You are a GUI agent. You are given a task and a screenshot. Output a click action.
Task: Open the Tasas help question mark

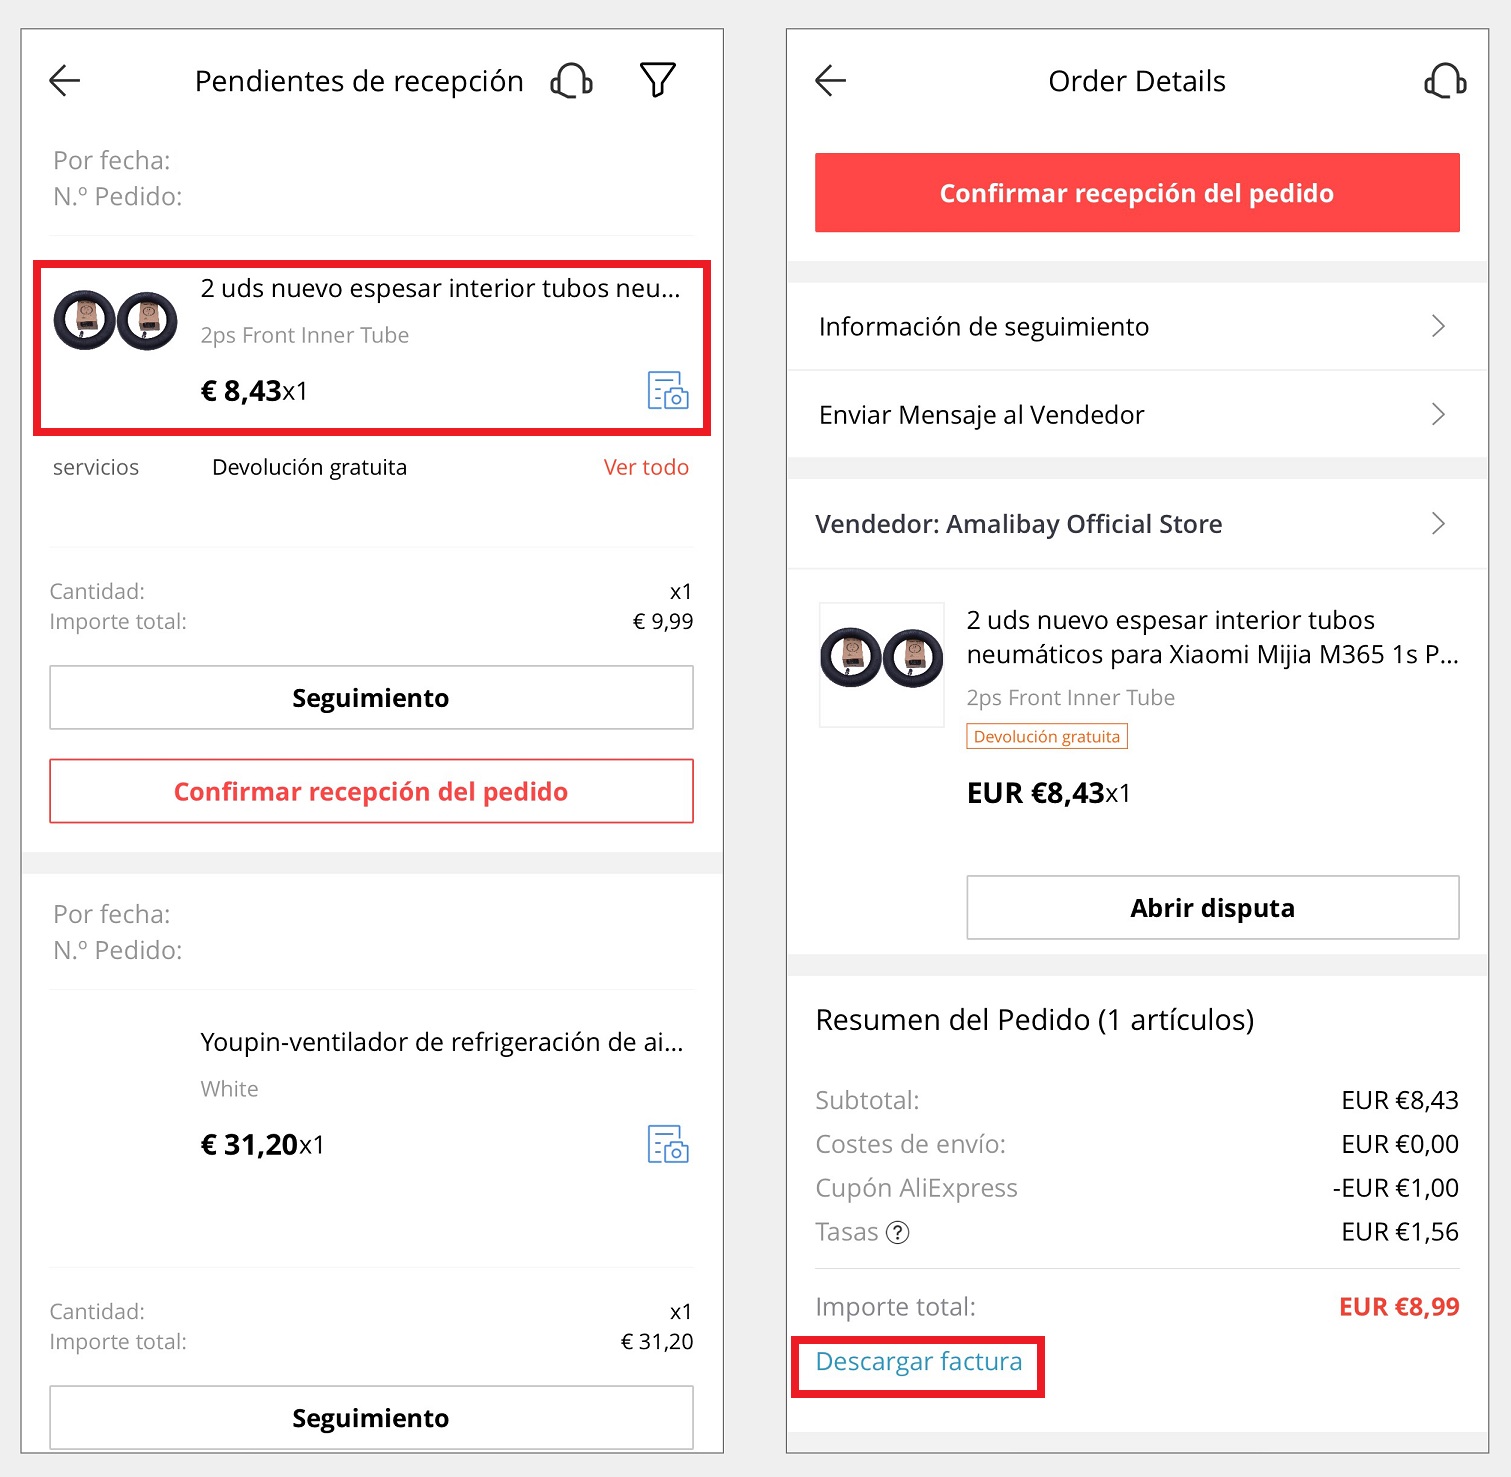898,1232
